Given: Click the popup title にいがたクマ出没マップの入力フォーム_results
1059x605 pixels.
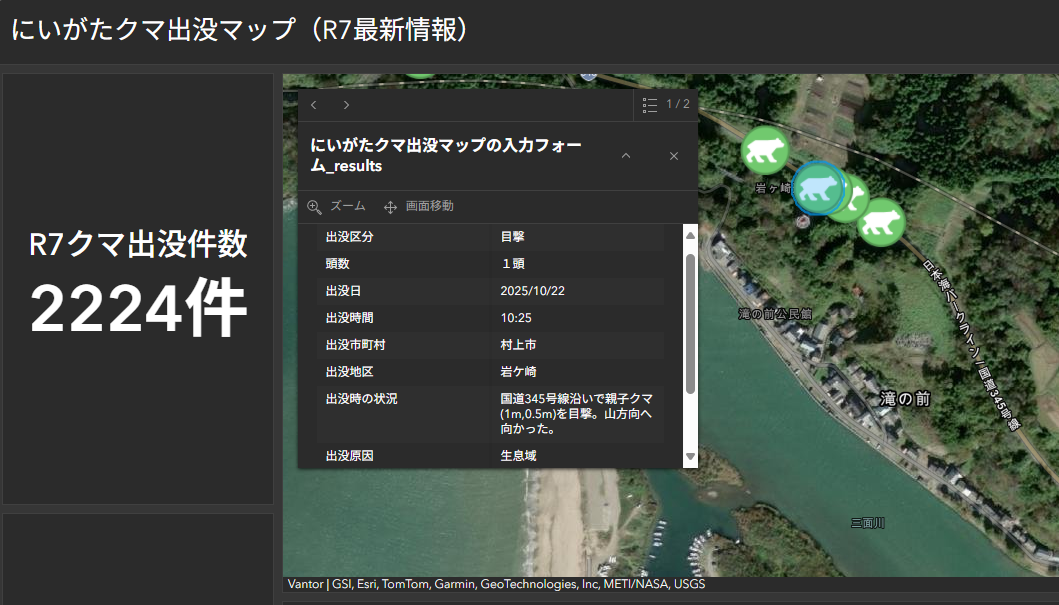Looking at the screenshot, I should coord(447,156).
